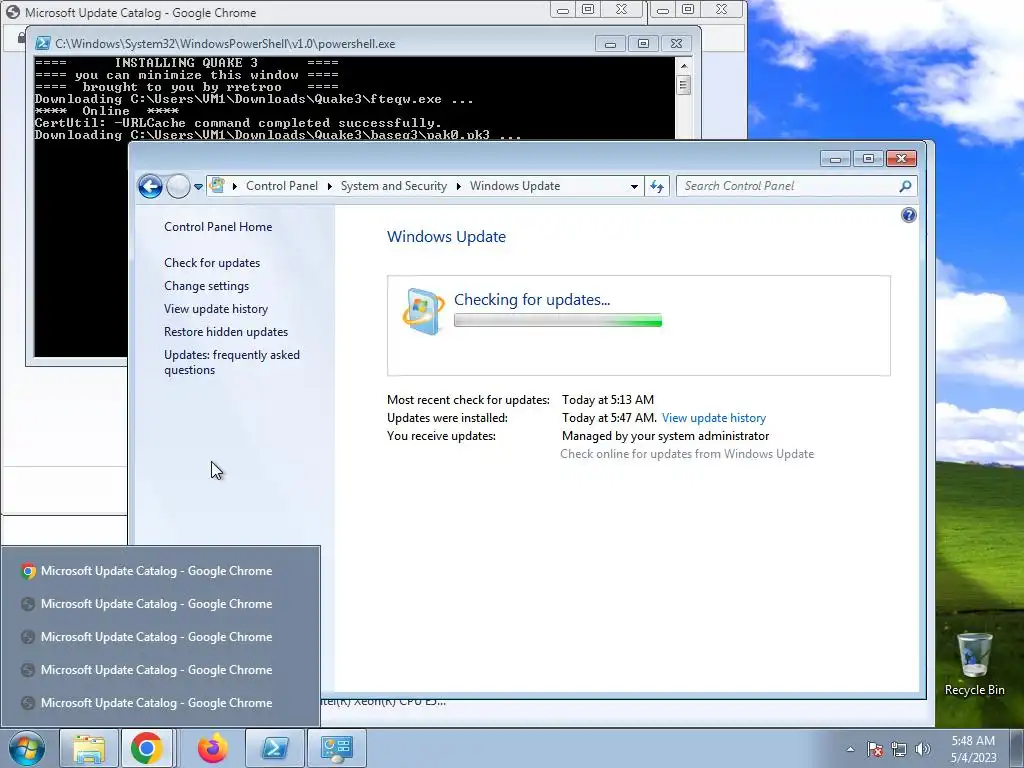The image size is (1024, 768).
Task: Launch Firefox from taskbar
Action: click(213, 748)
